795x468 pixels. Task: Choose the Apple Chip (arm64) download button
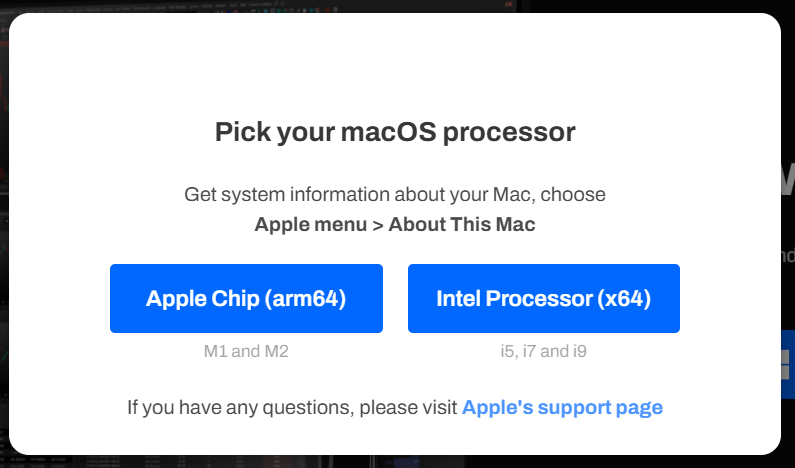tap(246, 298)
